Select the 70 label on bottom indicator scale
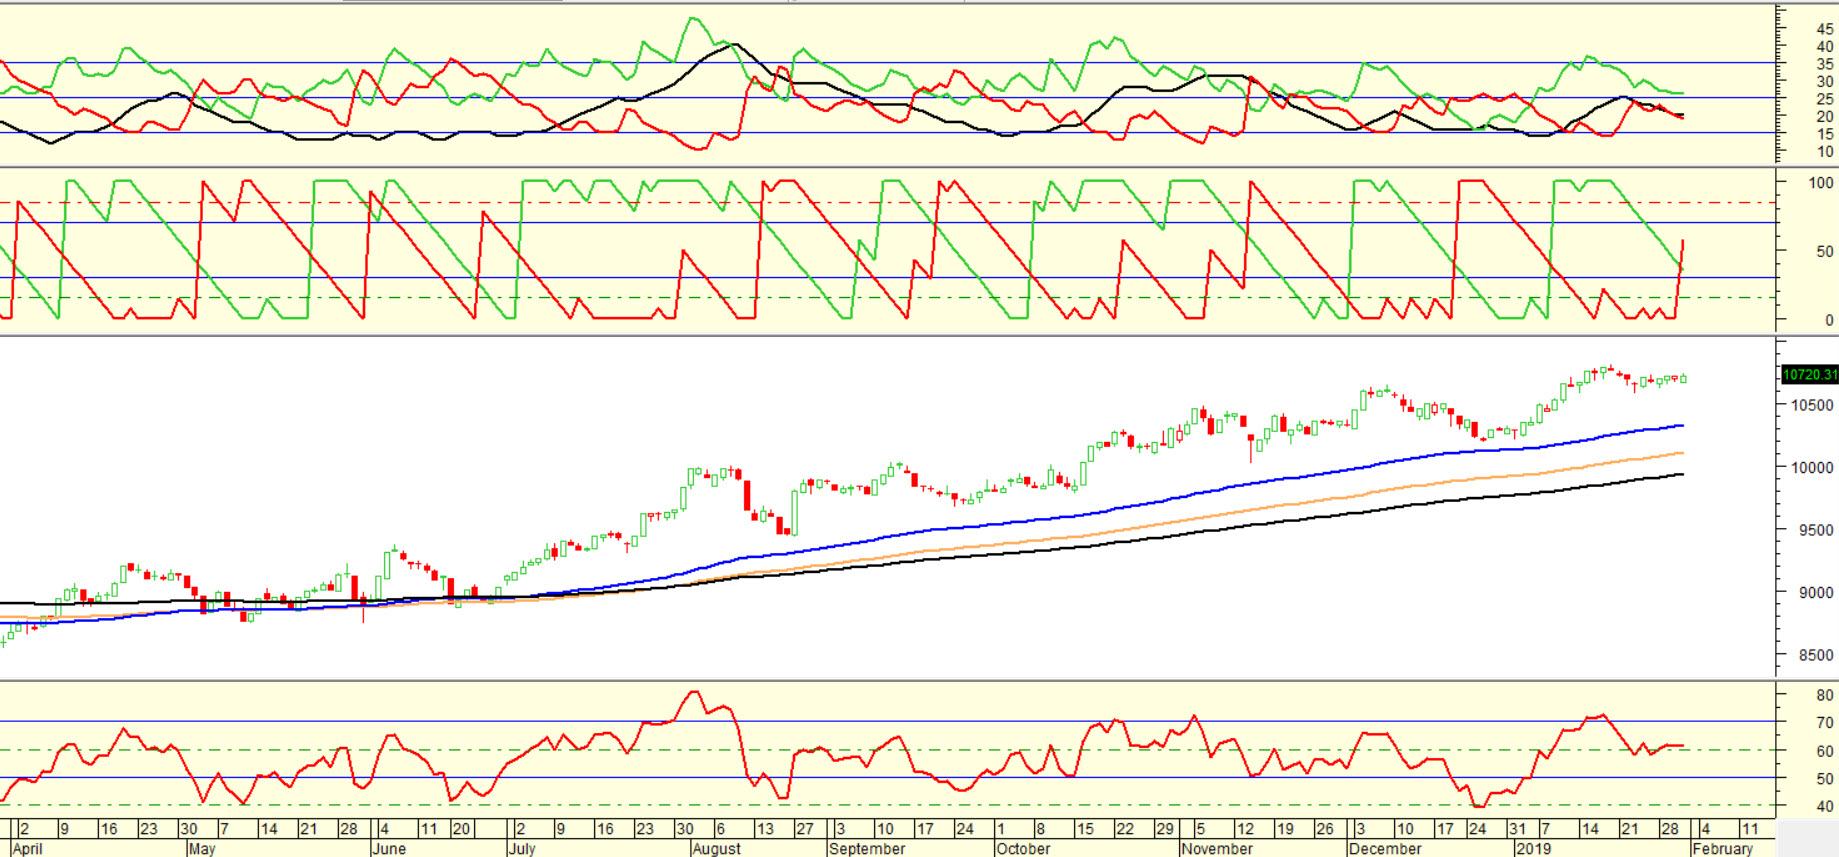 coord(1825,723)
